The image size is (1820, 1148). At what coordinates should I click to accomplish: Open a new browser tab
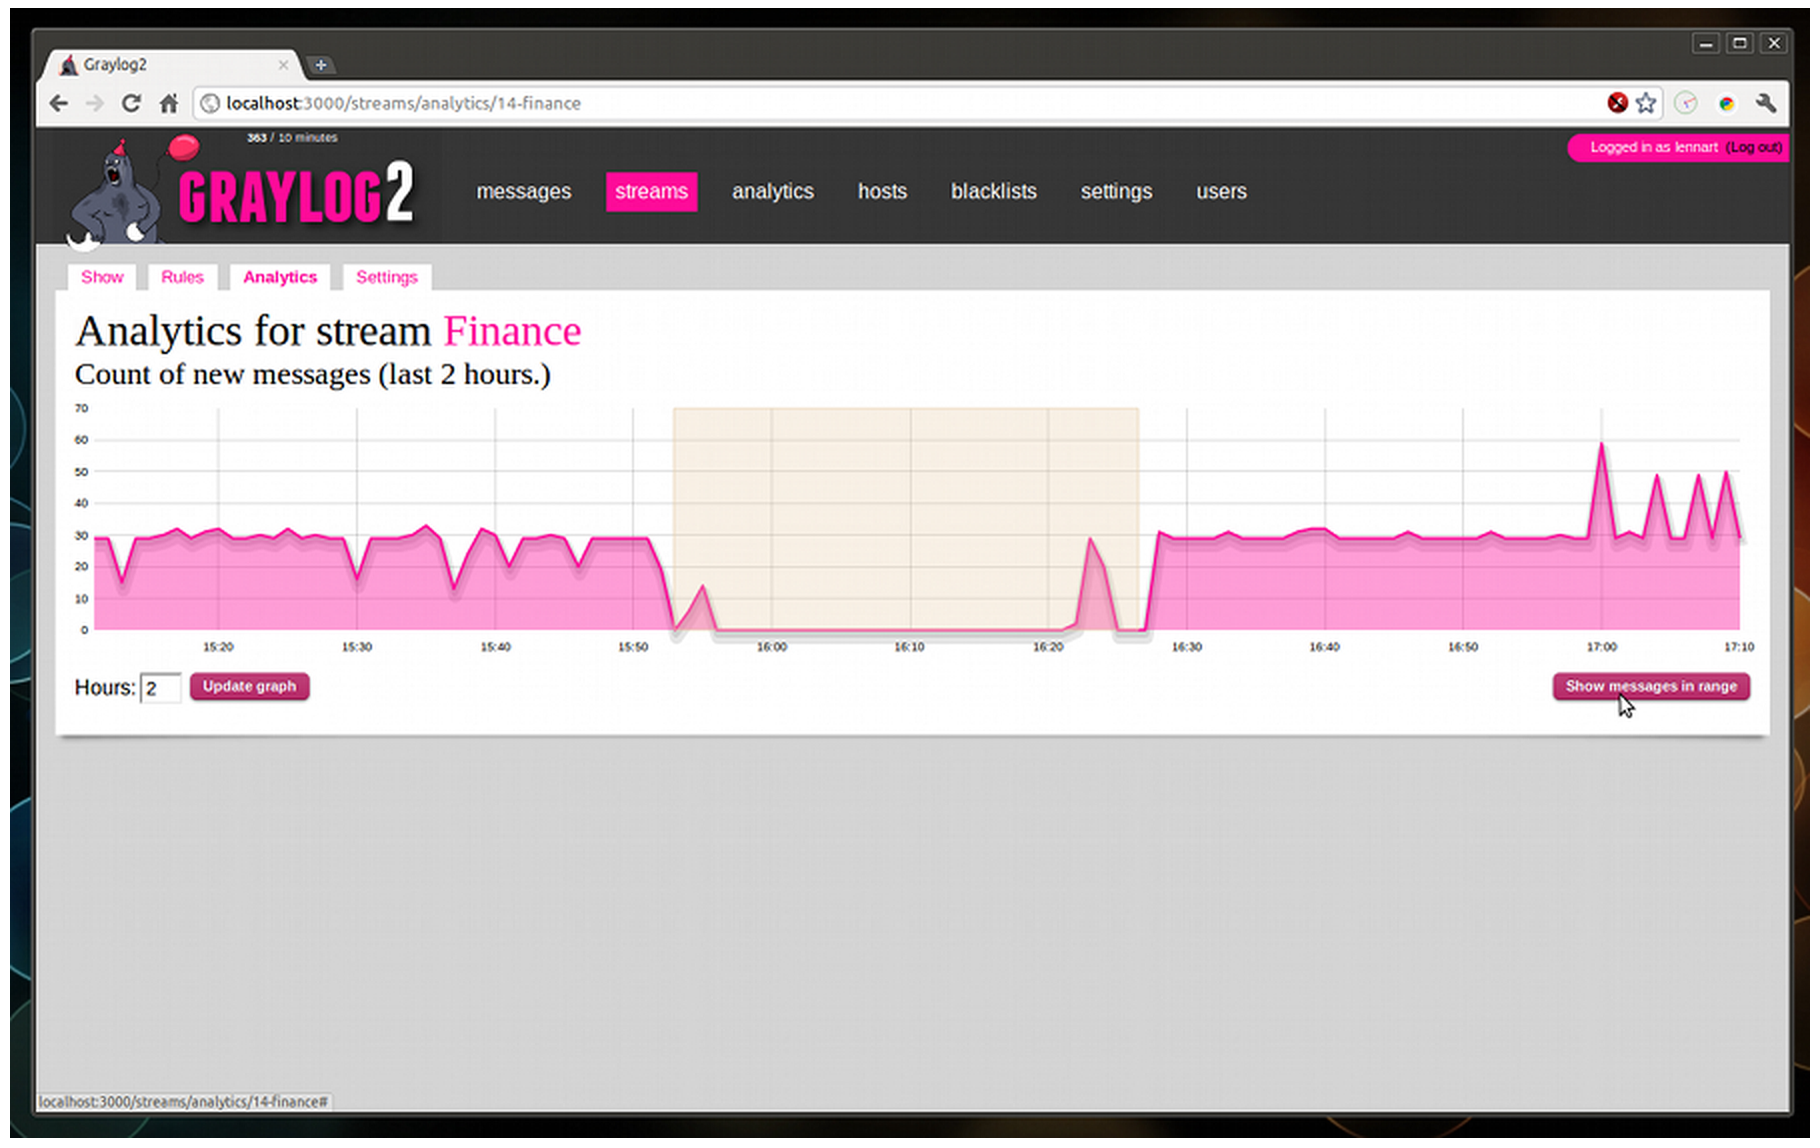tap(321, 65)
